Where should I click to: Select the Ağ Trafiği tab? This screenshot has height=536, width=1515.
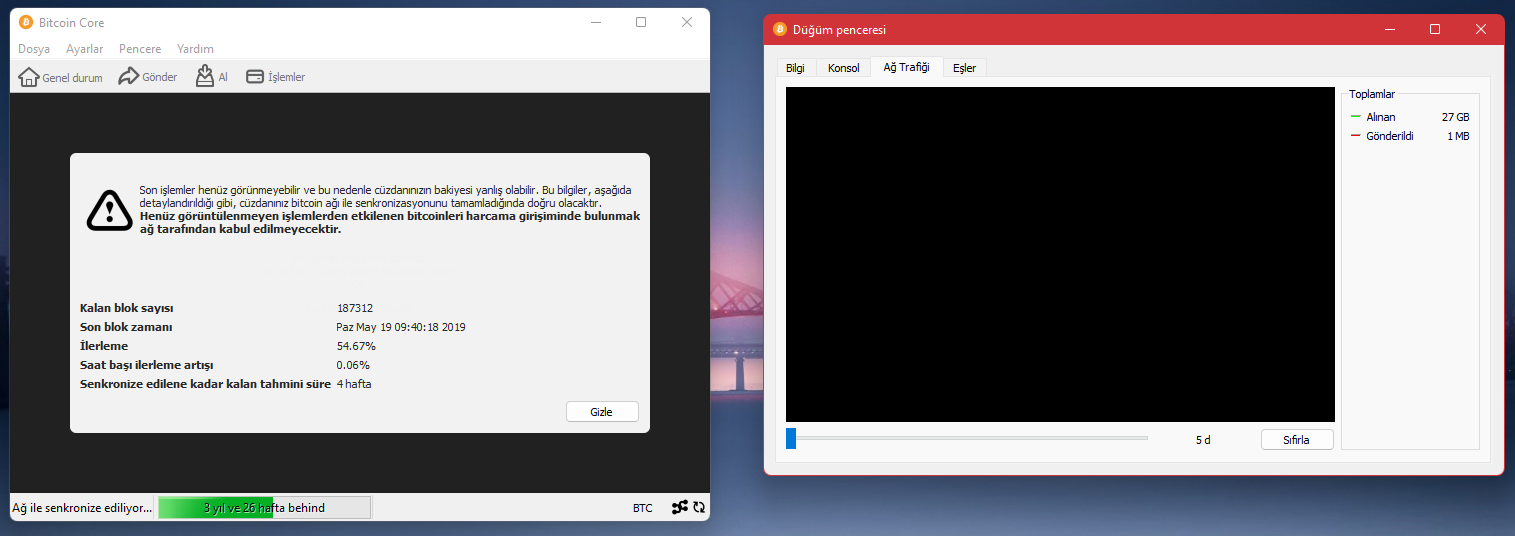click(x=906, y=67)
